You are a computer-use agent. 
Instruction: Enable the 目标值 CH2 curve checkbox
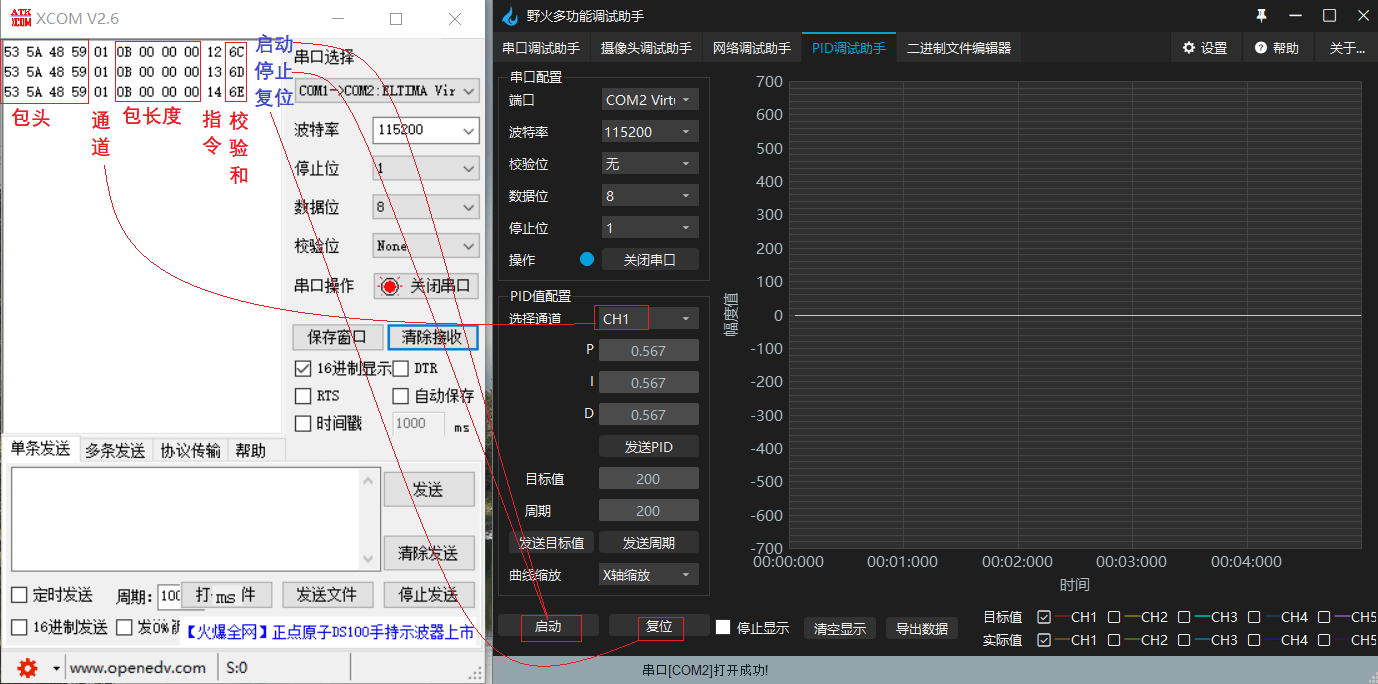click(x=1114, y=617)
